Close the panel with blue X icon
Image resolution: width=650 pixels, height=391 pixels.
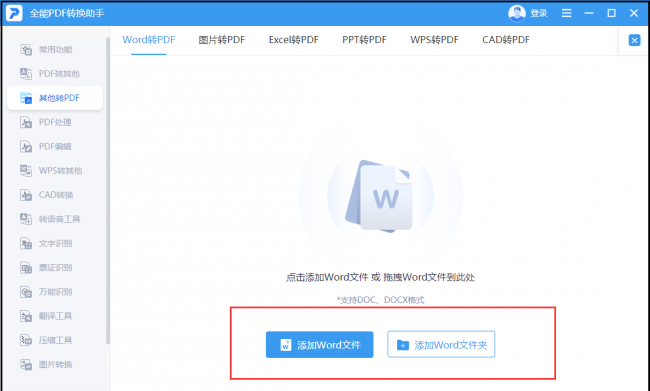pyautogui.click(x=634, y=40)
